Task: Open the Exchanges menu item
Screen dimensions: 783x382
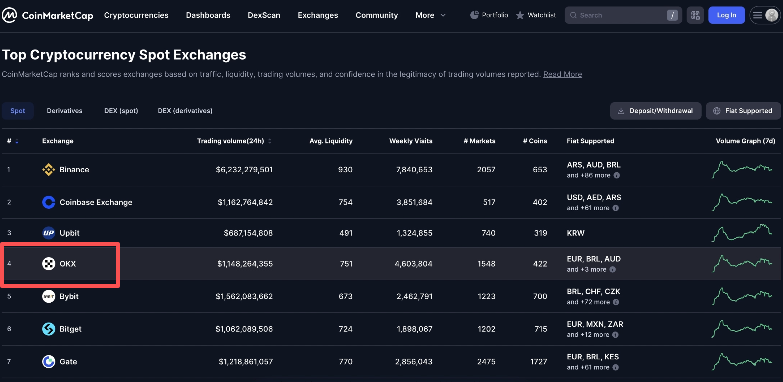Action: point(318,15)
